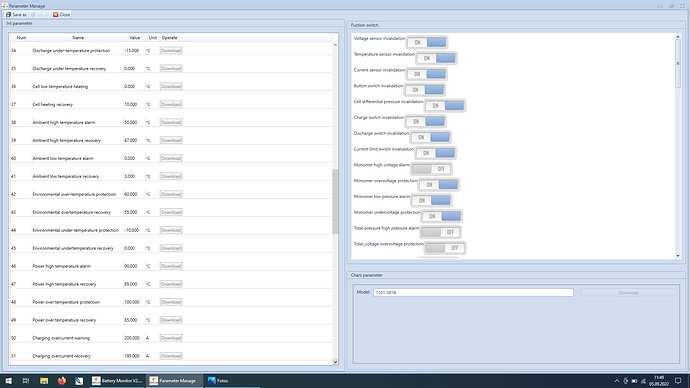Toggle Charge switch invalidation
Screen dimensions: 690x388
[x=425, y=121]
